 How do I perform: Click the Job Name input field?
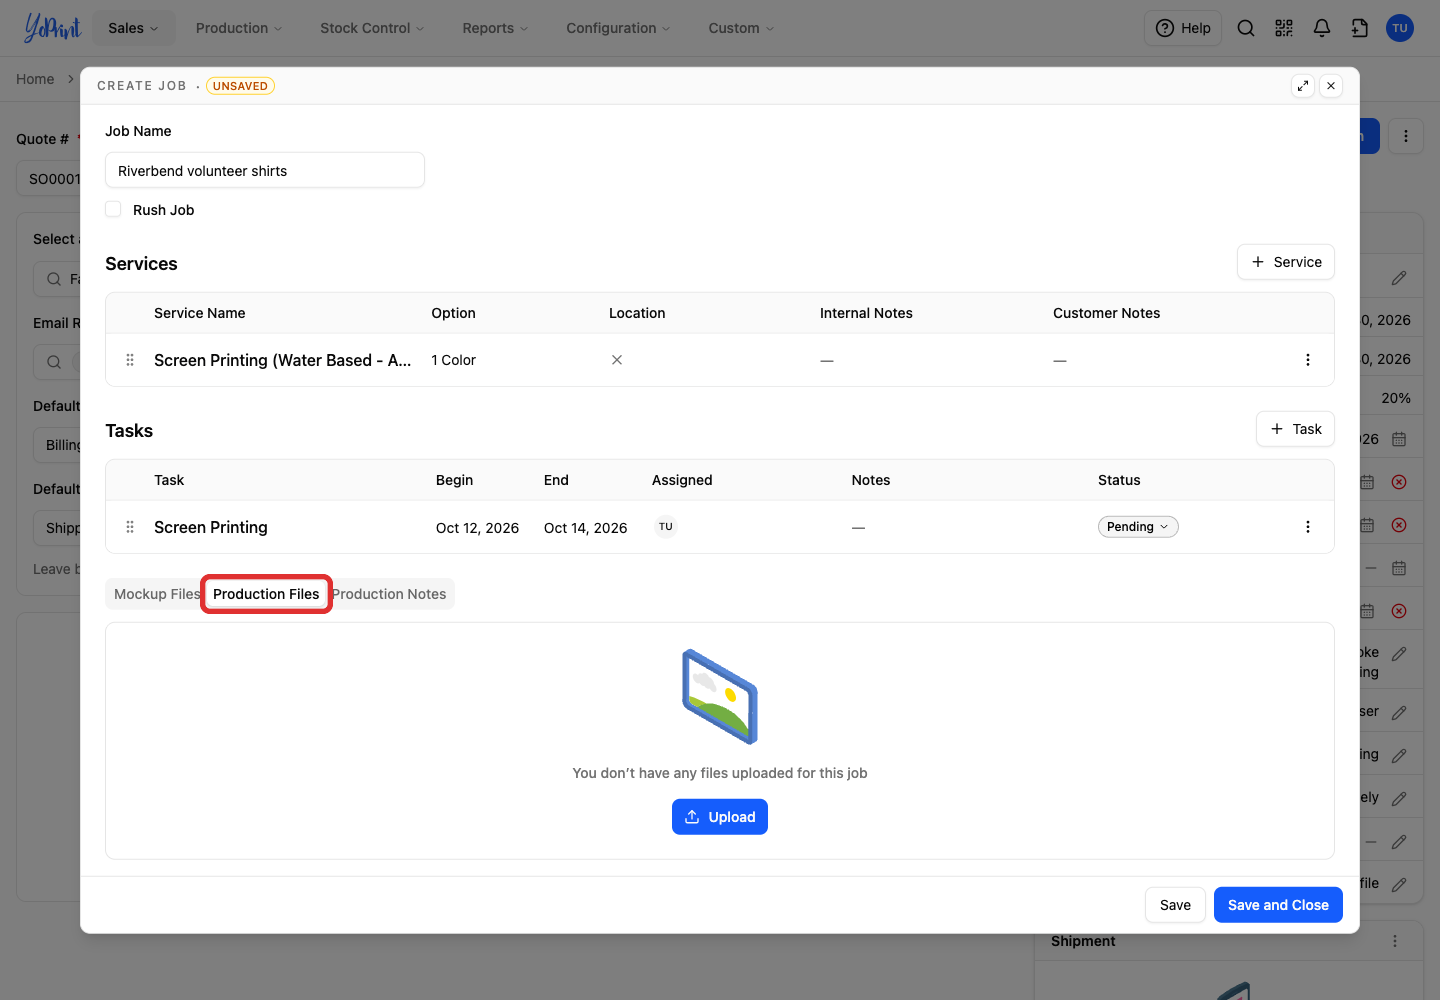[x=265, y=170]
